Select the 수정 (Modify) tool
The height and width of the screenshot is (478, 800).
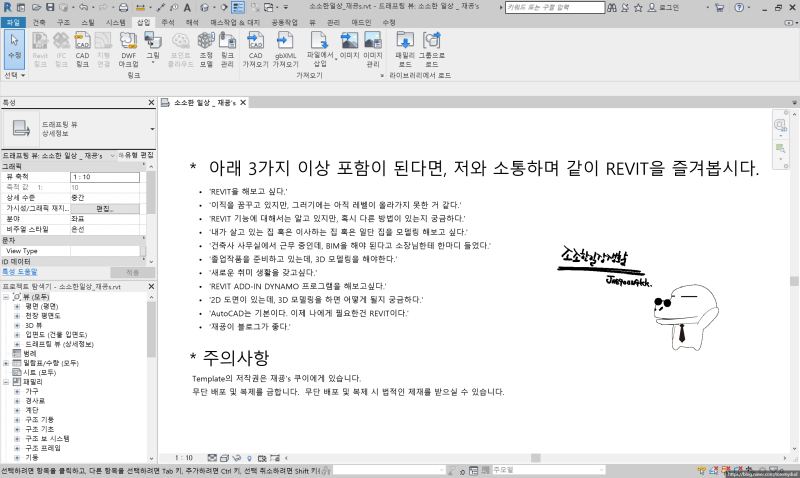click(x=14, y=49)
